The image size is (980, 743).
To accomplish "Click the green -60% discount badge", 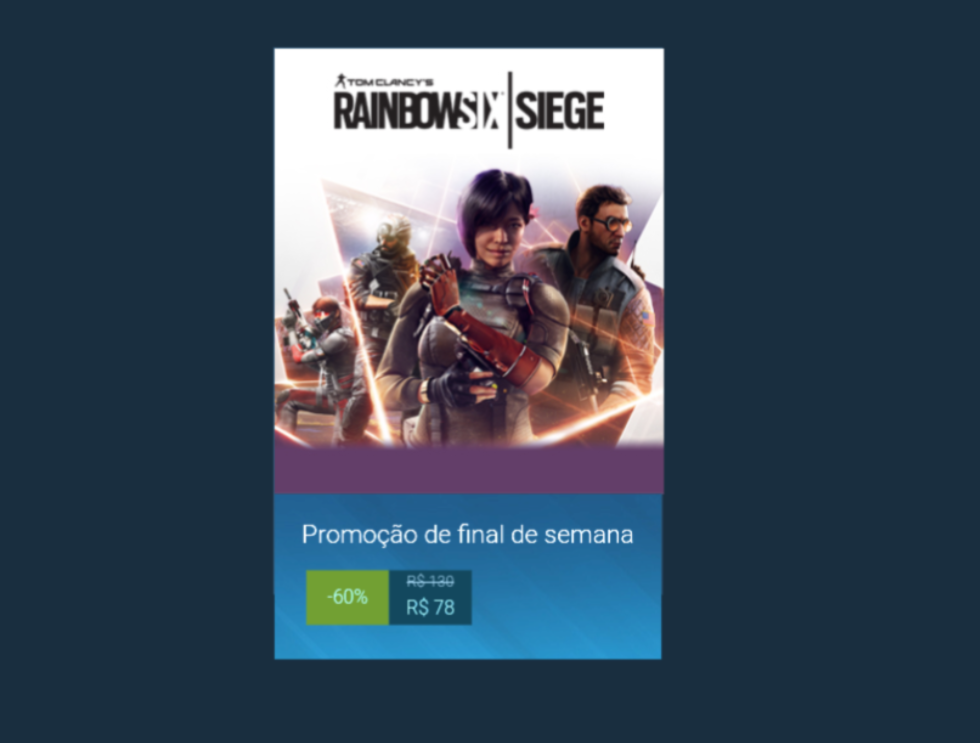I will coord(348,597).
